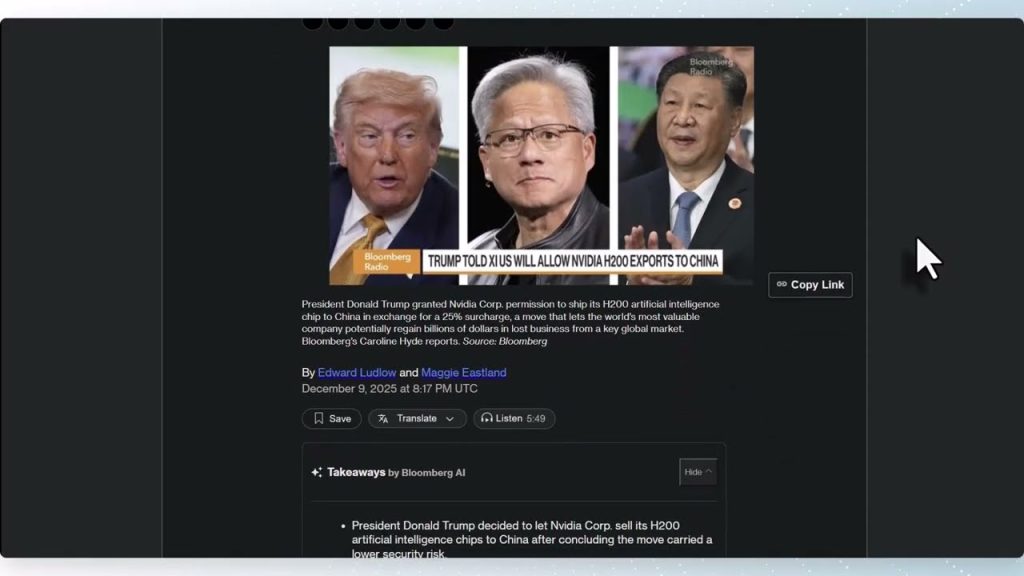Open the Translate dropdown

coord(417,419)
